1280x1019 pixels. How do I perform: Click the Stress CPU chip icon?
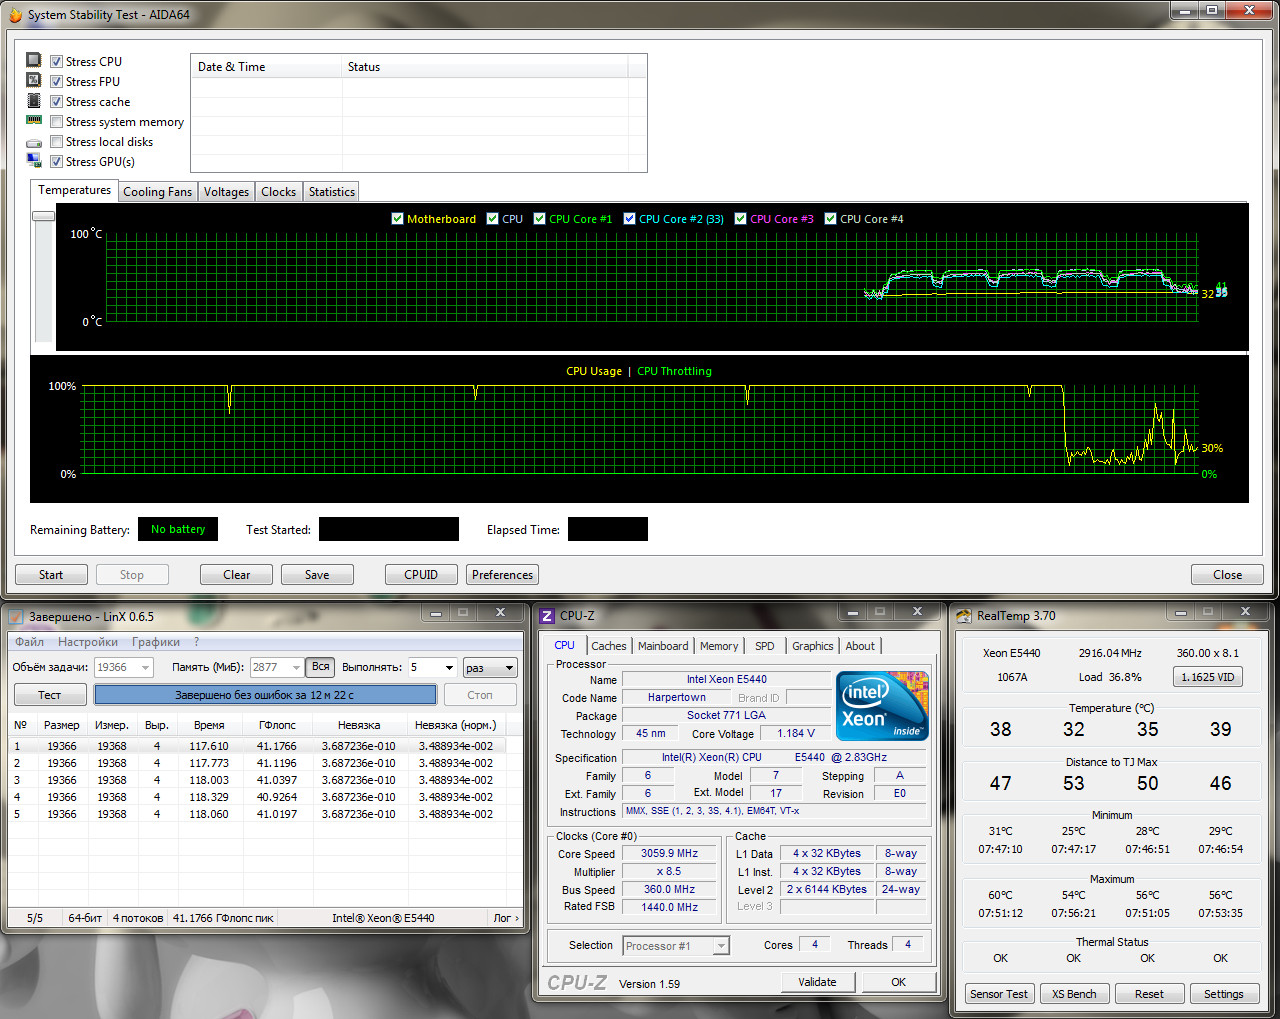click(34, 60)
